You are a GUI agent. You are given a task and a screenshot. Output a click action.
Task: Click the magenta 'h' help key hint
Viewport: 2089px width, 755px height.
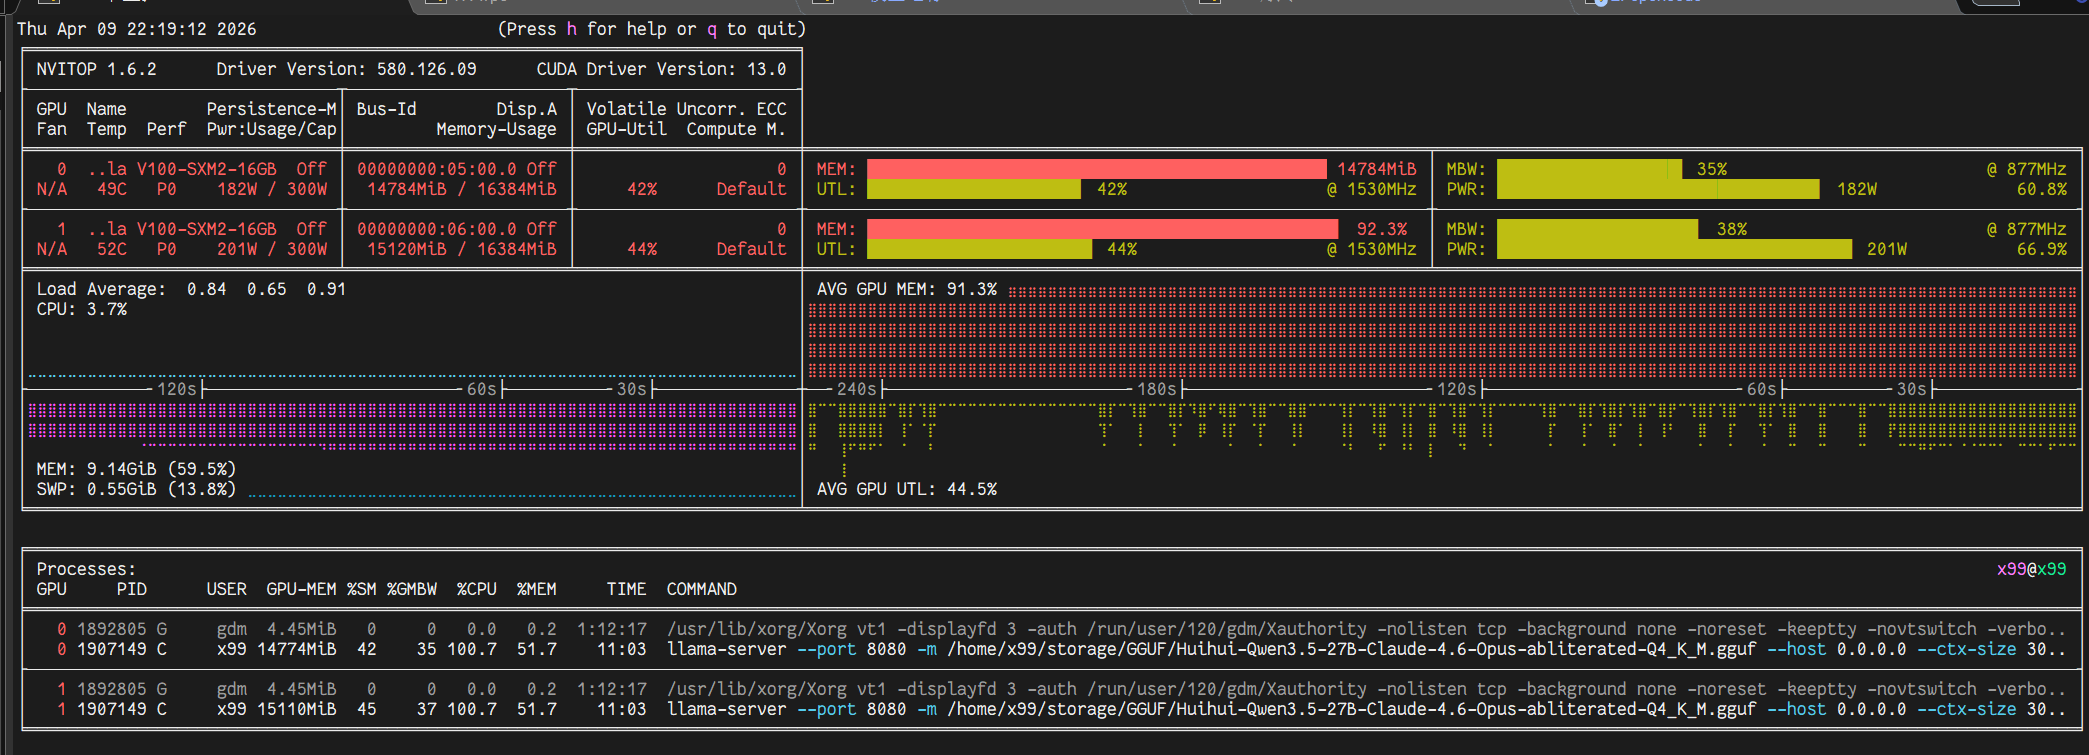571,29
